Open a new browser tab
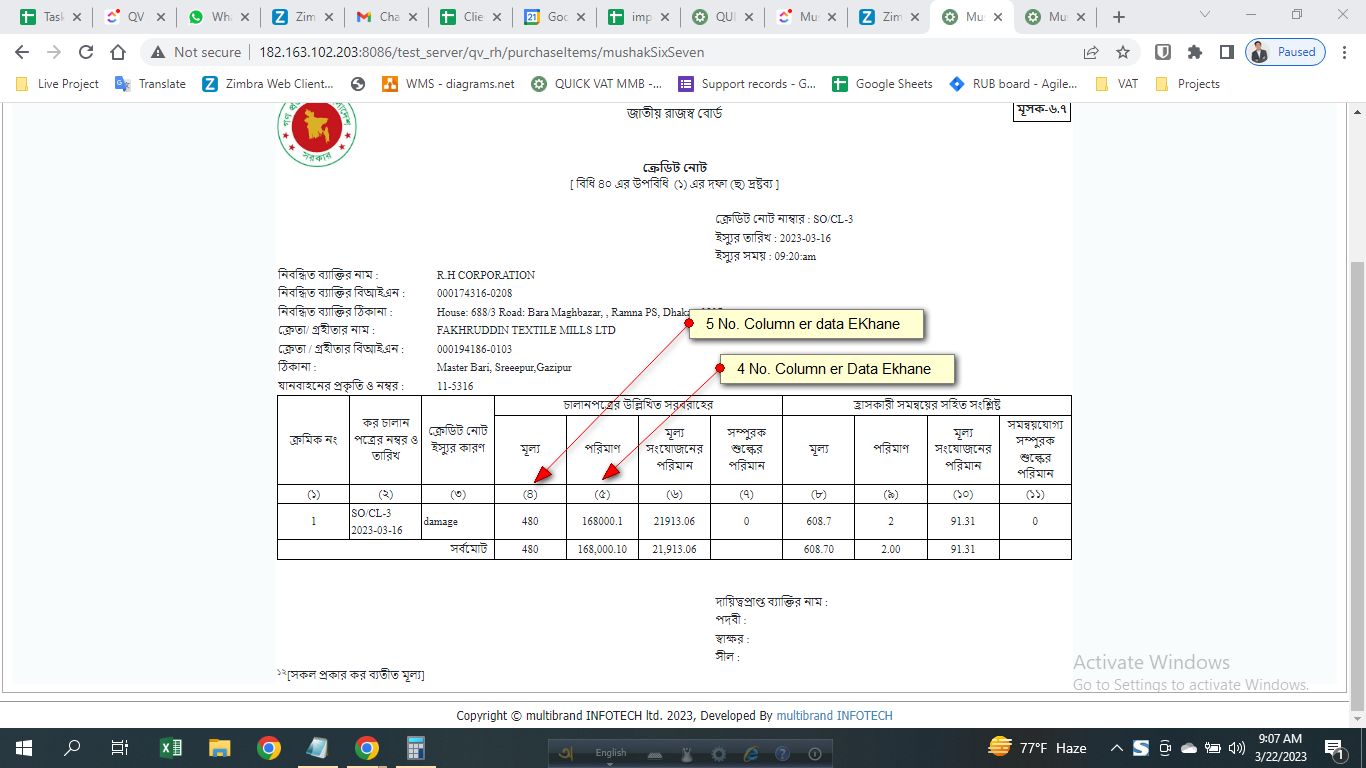This screenshot has width=1366, height=768. pyautogui.click(x=1119, y=17)
